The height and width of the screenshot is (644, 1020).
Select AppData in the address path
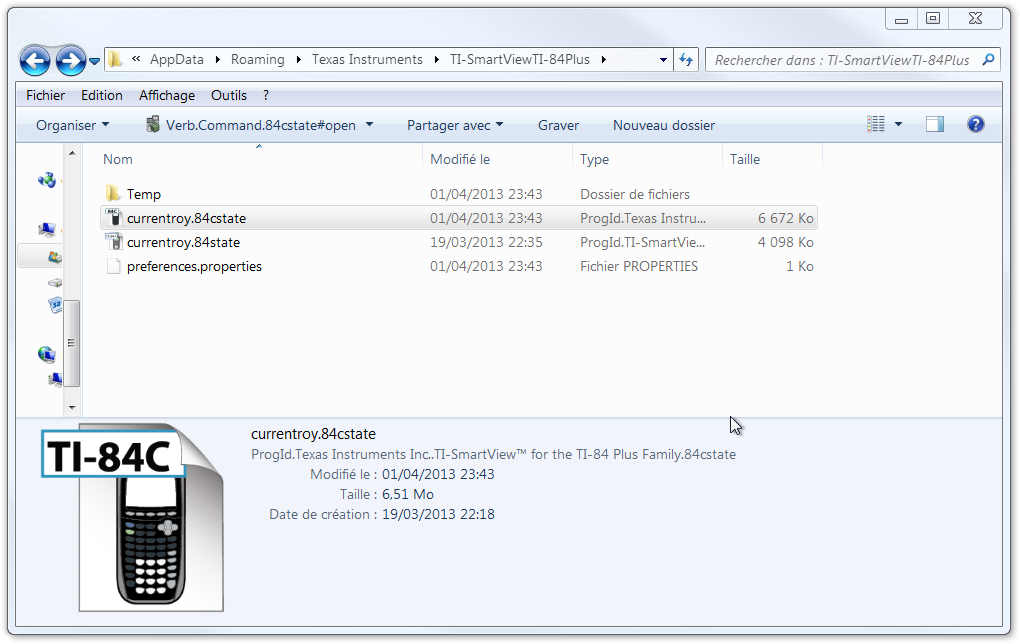pyautogui.click(x=176, y=60)
